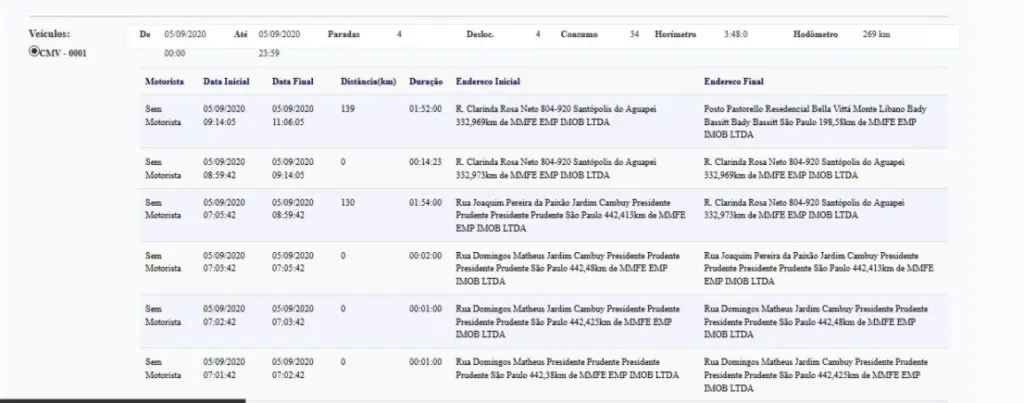Click the Motorista column header
The image size is (1024, 403).
coord(164,82)
